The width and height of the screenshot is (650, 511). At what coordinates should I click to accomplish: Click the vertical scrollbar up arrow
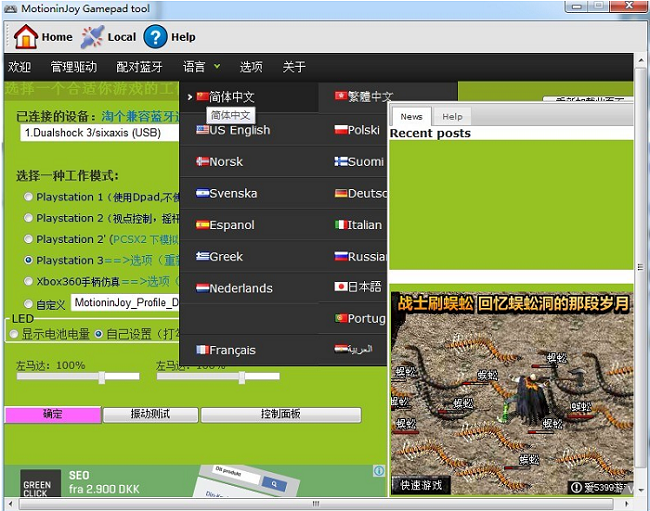[x=641, y=60]
